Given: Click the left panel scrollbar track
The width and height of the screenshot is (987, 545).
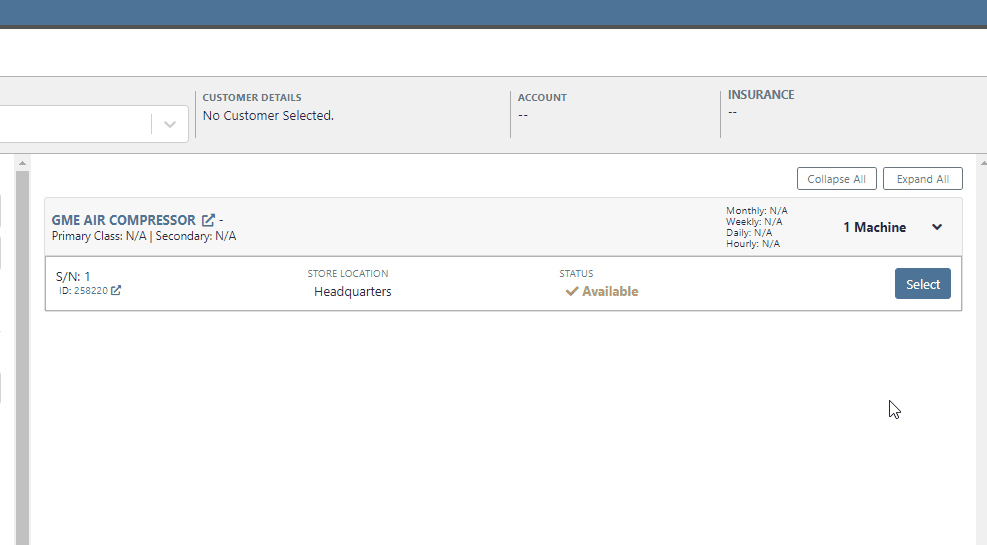Looking at the screenshot, I should pyautogui.click(x=23, y=356).
